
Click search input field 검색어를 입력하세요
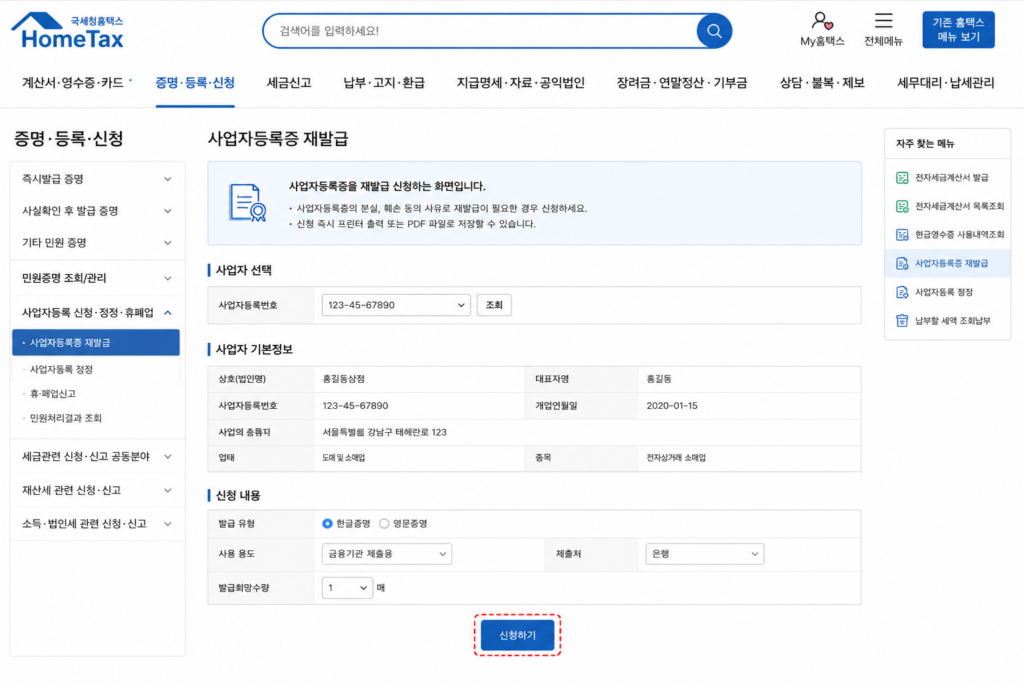click(x=480, y=31)
